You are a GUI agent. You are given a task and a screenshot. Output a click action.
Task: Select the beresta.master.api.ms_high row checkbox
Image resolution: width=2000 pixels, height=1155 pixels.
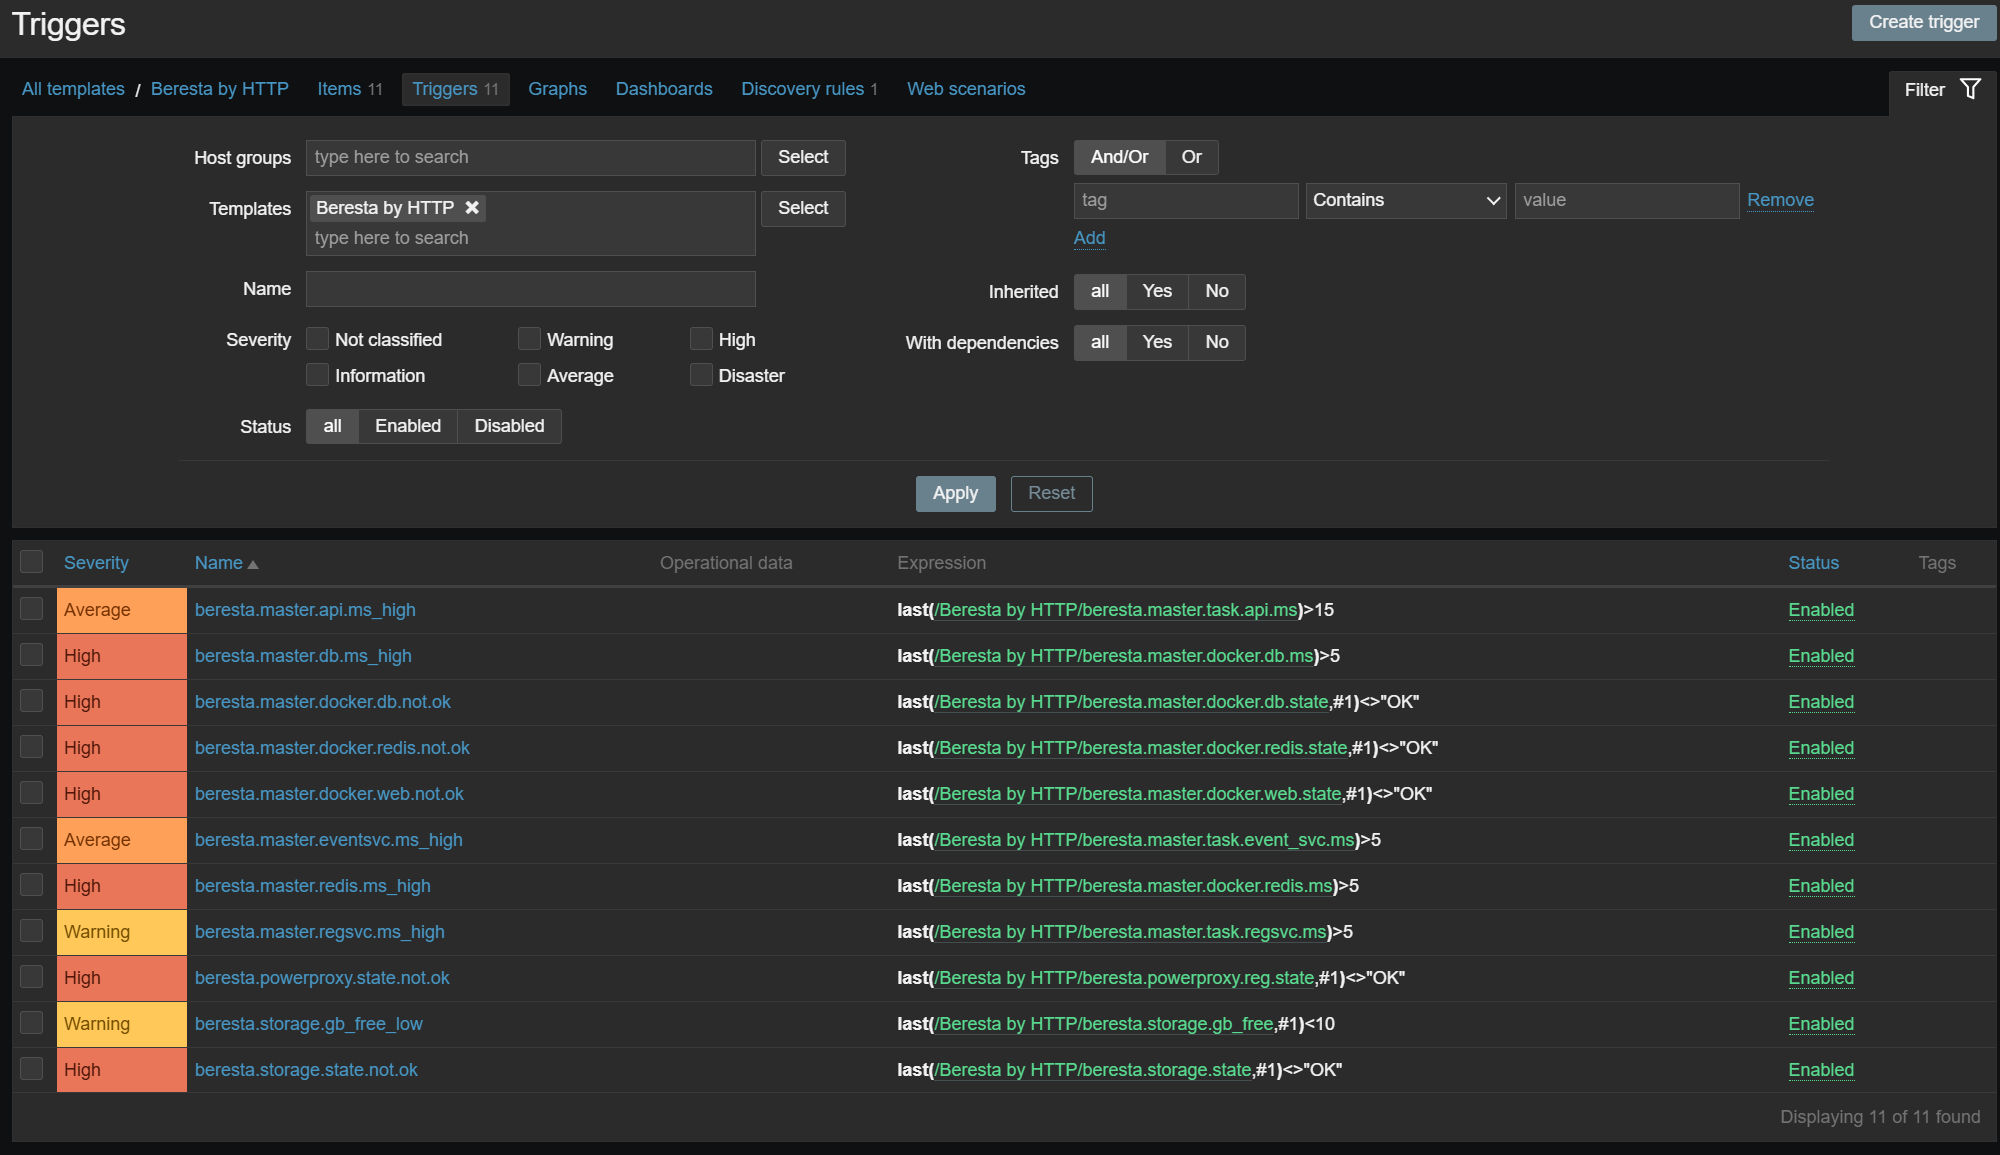(x=32, y=609)
